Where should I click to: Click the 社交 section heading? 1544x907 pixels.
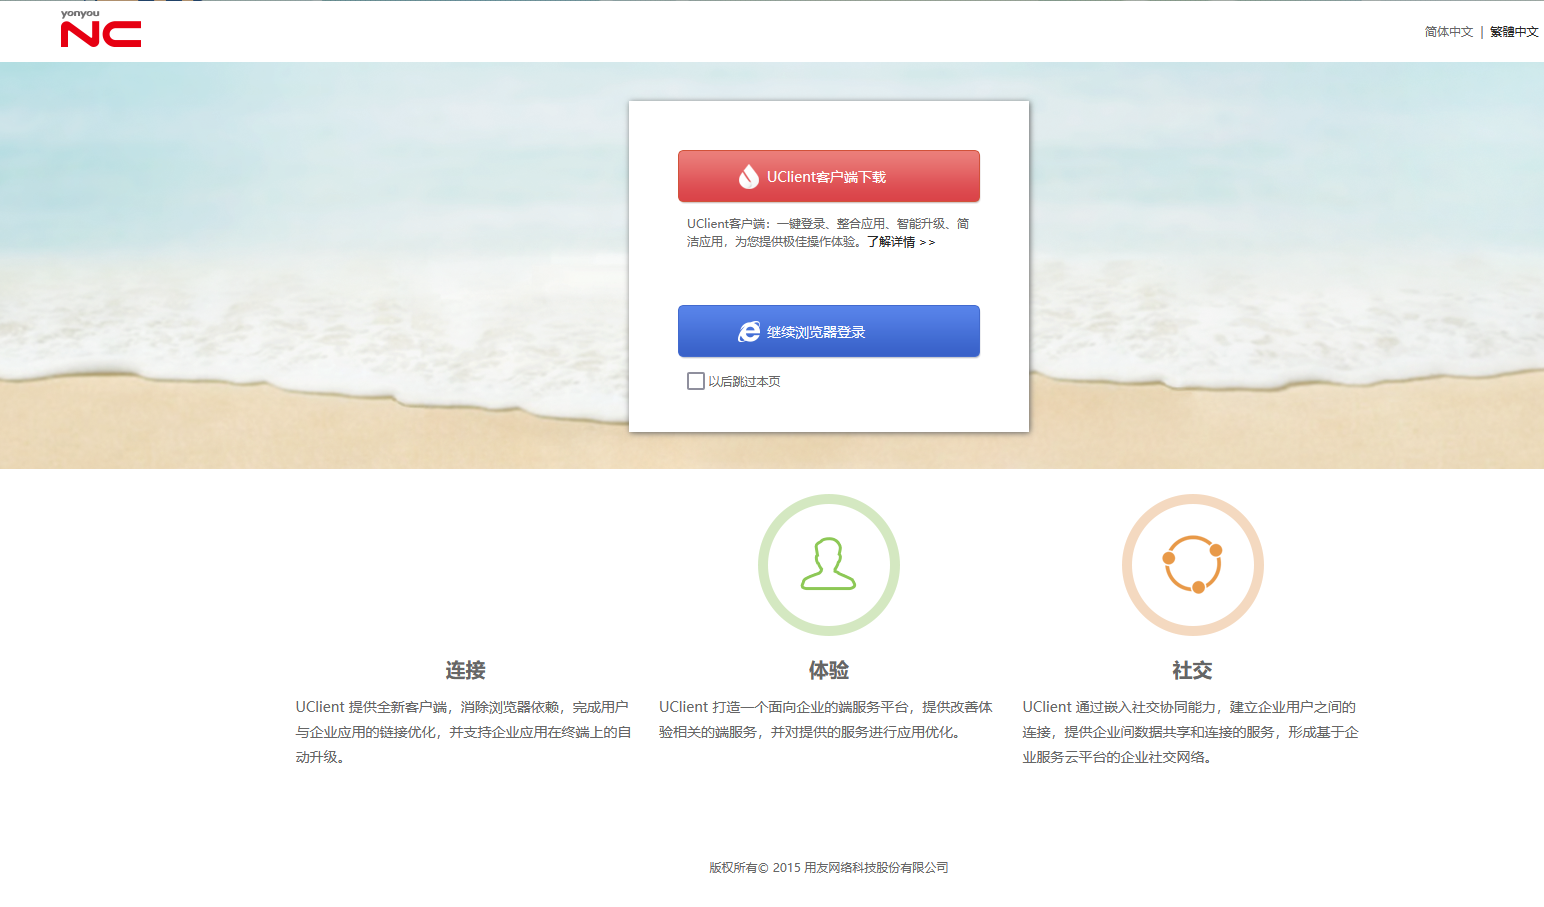tap(1192, 670)
